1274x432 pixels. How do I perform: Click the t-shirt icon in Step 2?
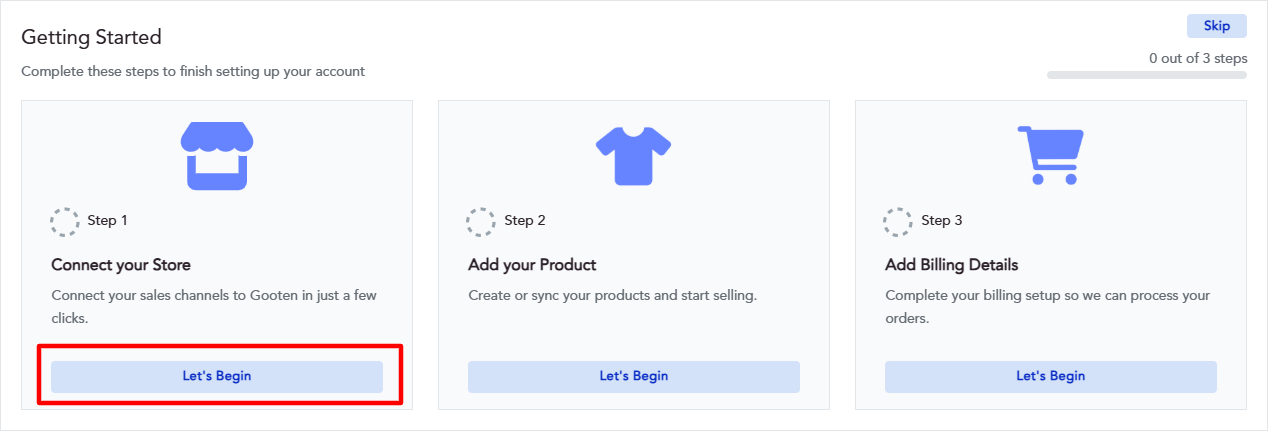pos(634,155)
